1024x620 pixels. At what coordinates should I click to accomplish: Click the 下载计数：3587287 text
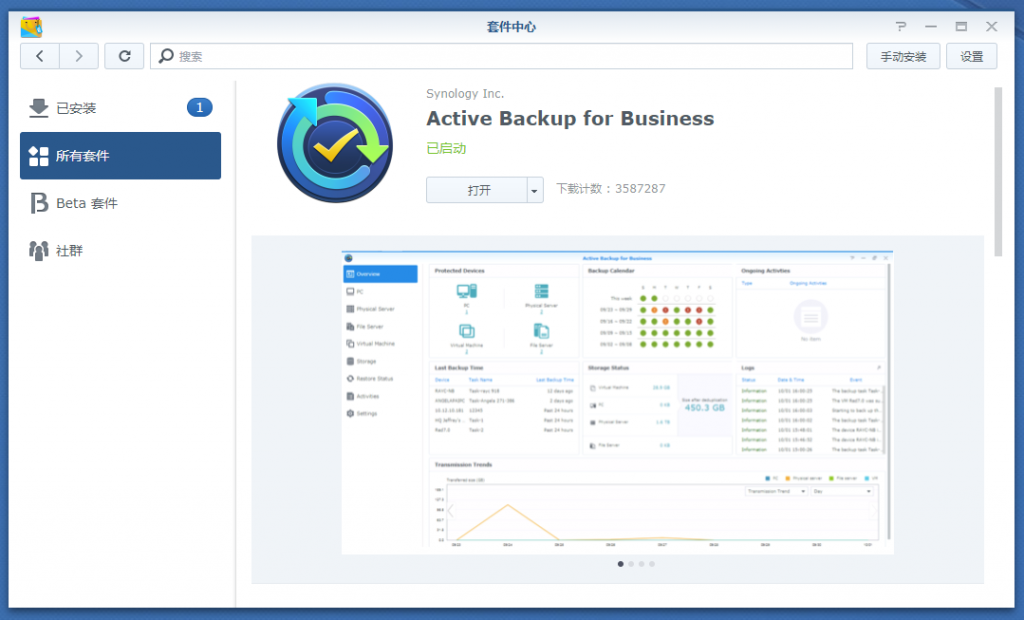click(611, 189)
